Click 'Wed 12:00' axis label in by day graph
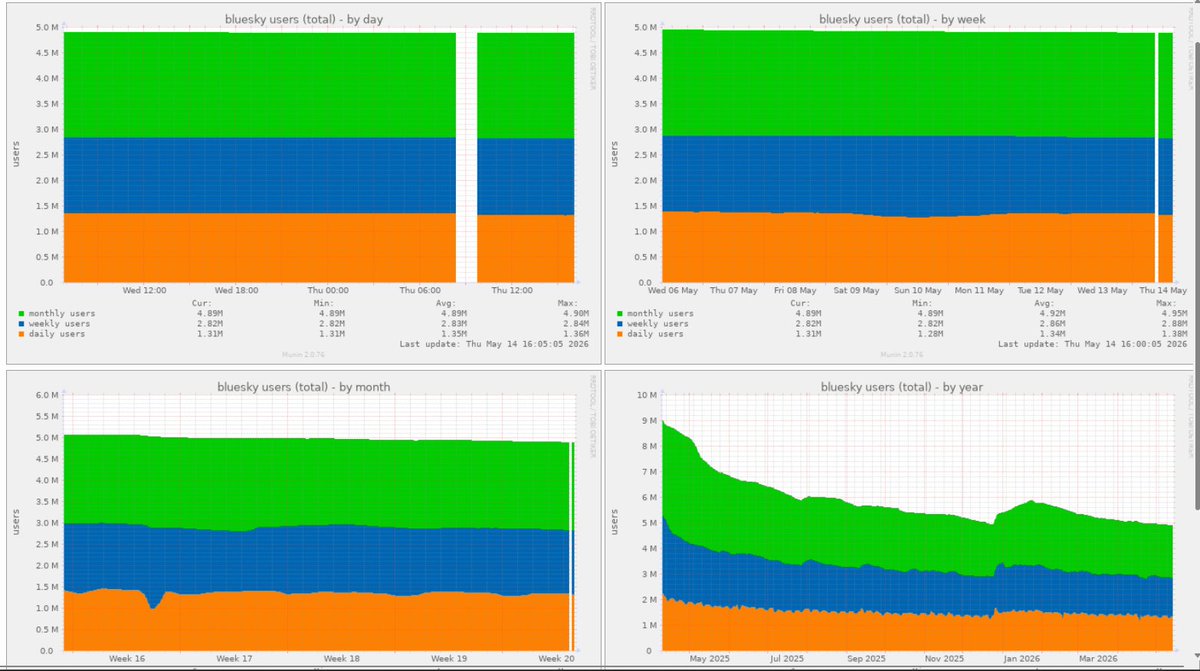The width and height of the screenshot is (1200, 671). click(144, 291)
